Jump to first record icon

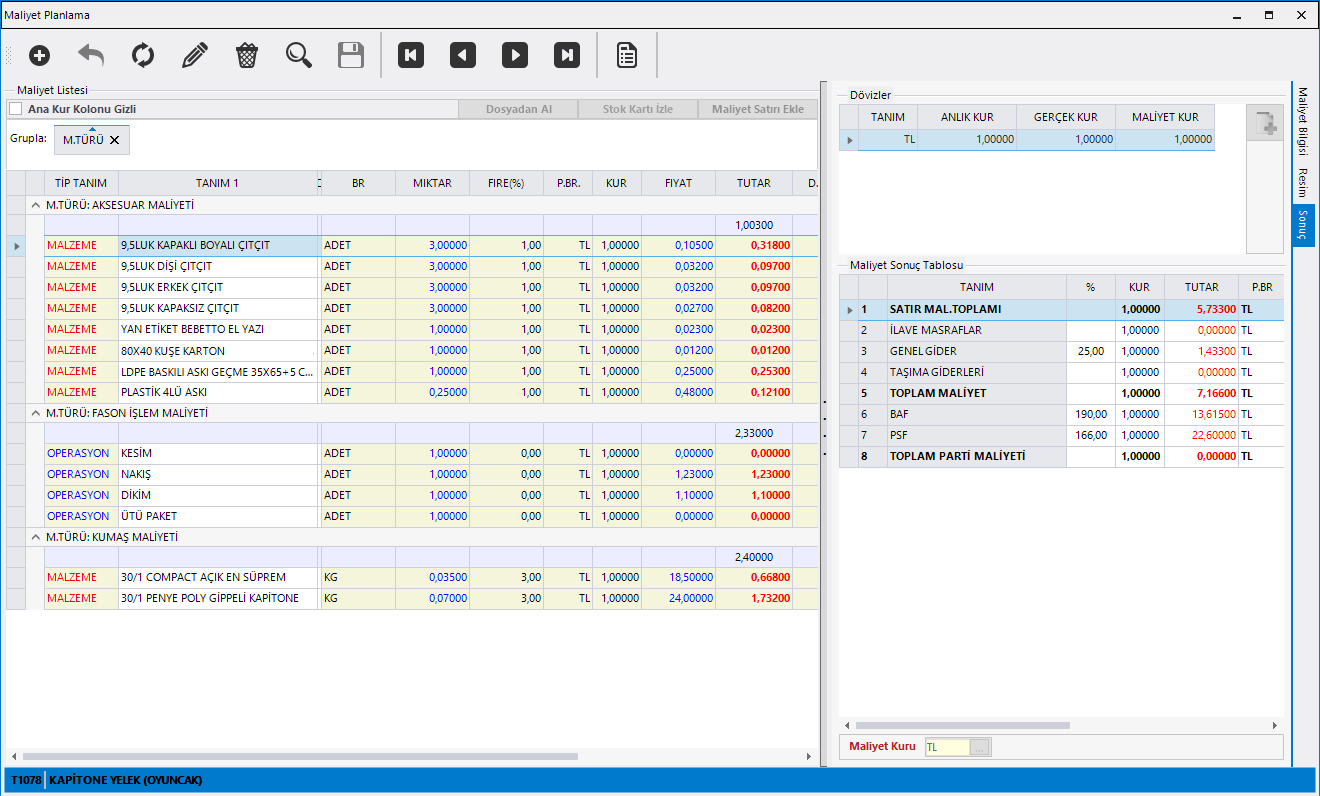pos(411,55)
